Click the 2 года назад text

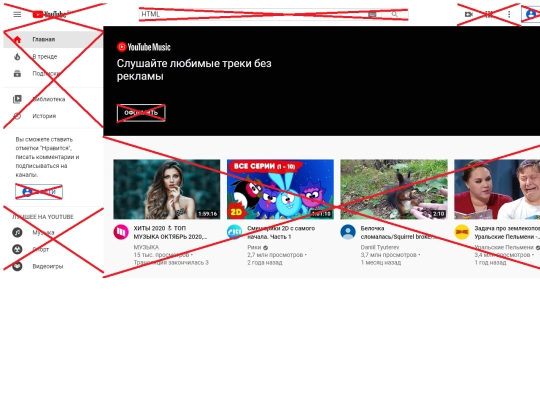click(x=264, y=262)
